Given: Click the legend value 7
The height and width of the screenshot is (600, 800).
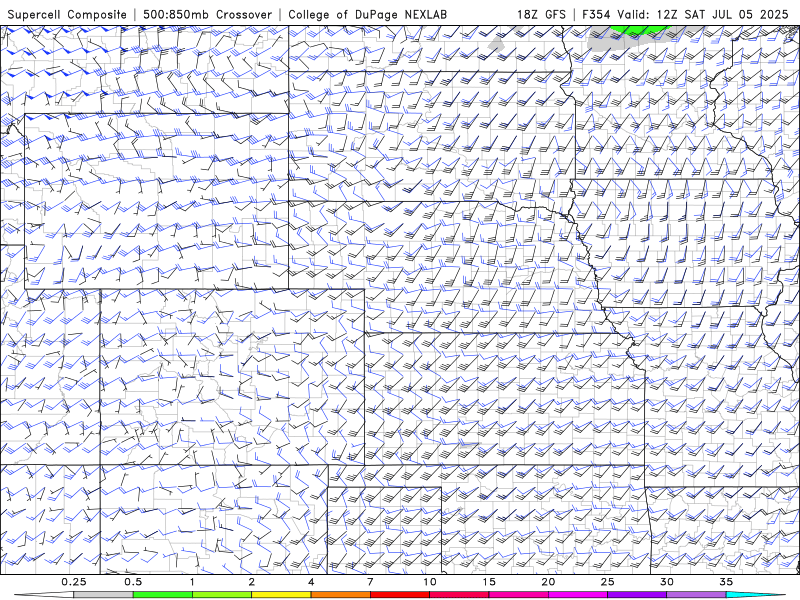Looking at the screenshot, I should tap(370, 582).
